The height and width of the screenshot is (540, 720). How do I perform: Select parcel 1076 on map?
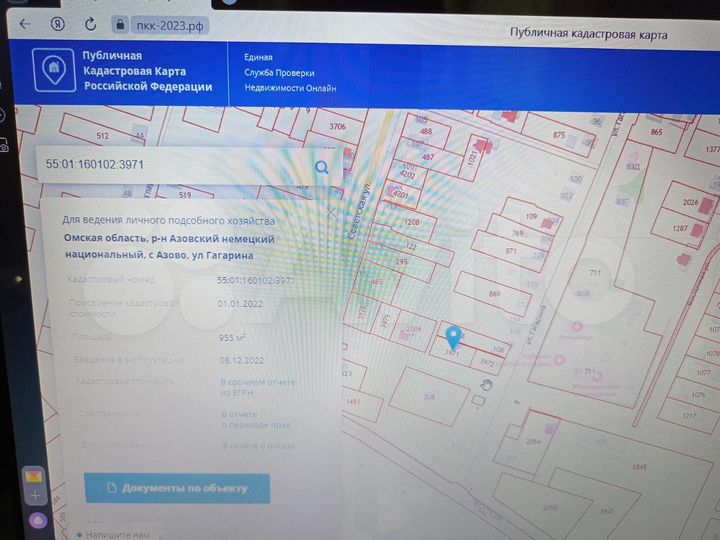click(x=698, y=394)
